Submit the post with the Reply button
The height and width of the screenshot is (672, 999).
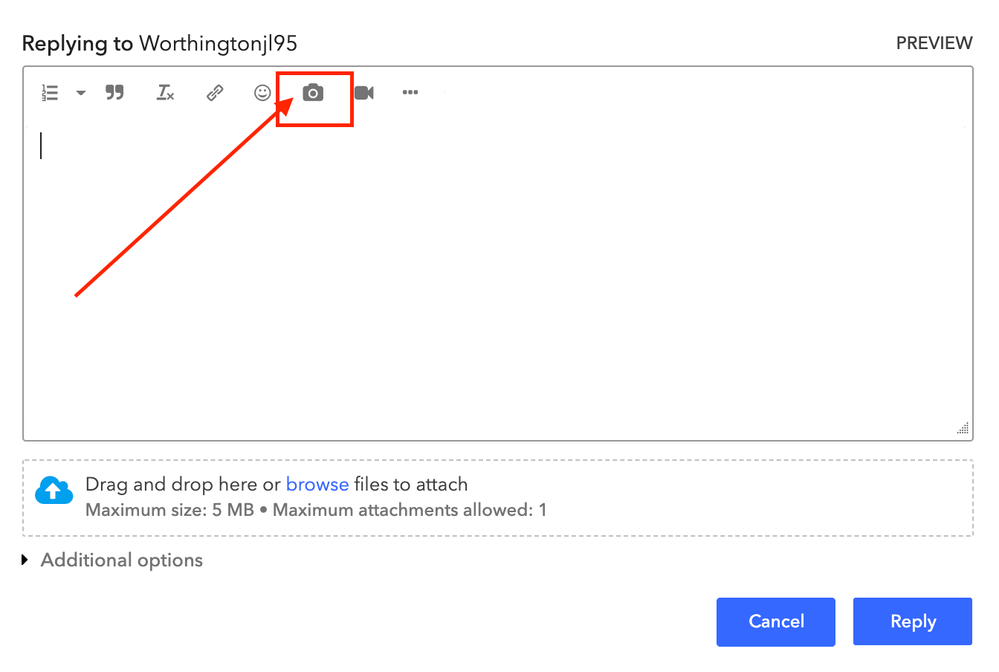point(912,621)
